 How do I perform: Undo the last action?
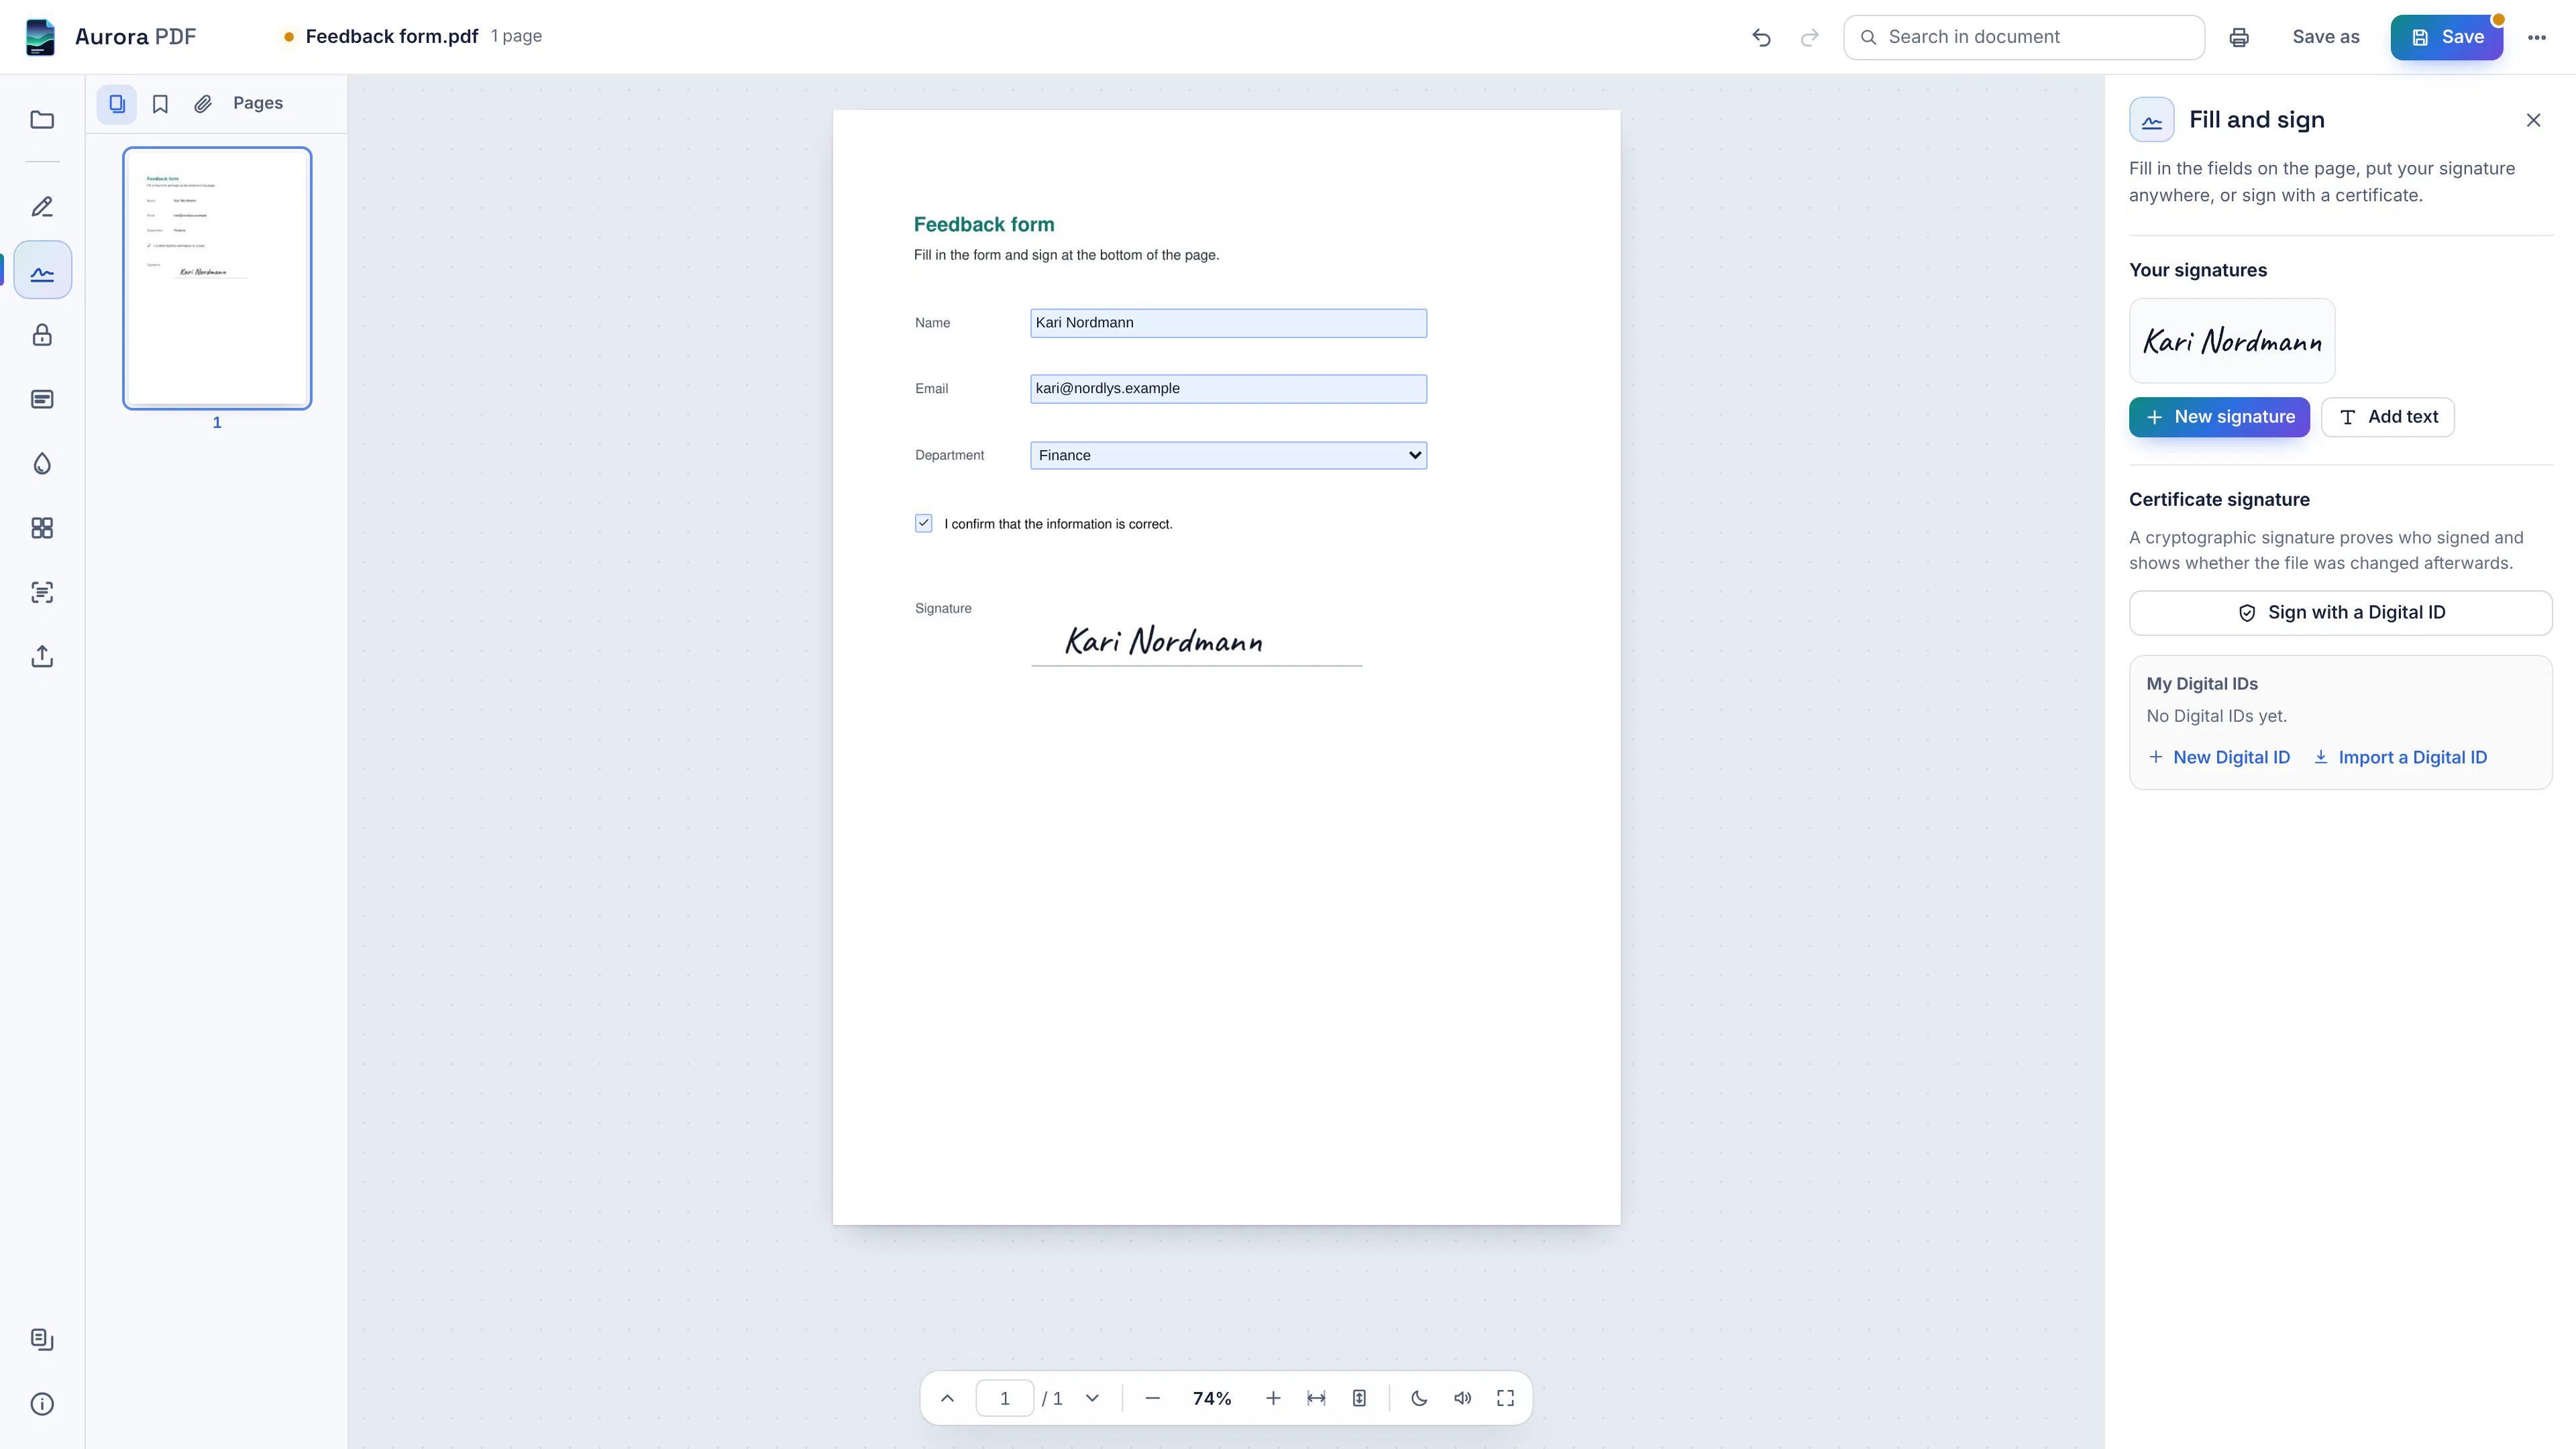(1762, 37)
